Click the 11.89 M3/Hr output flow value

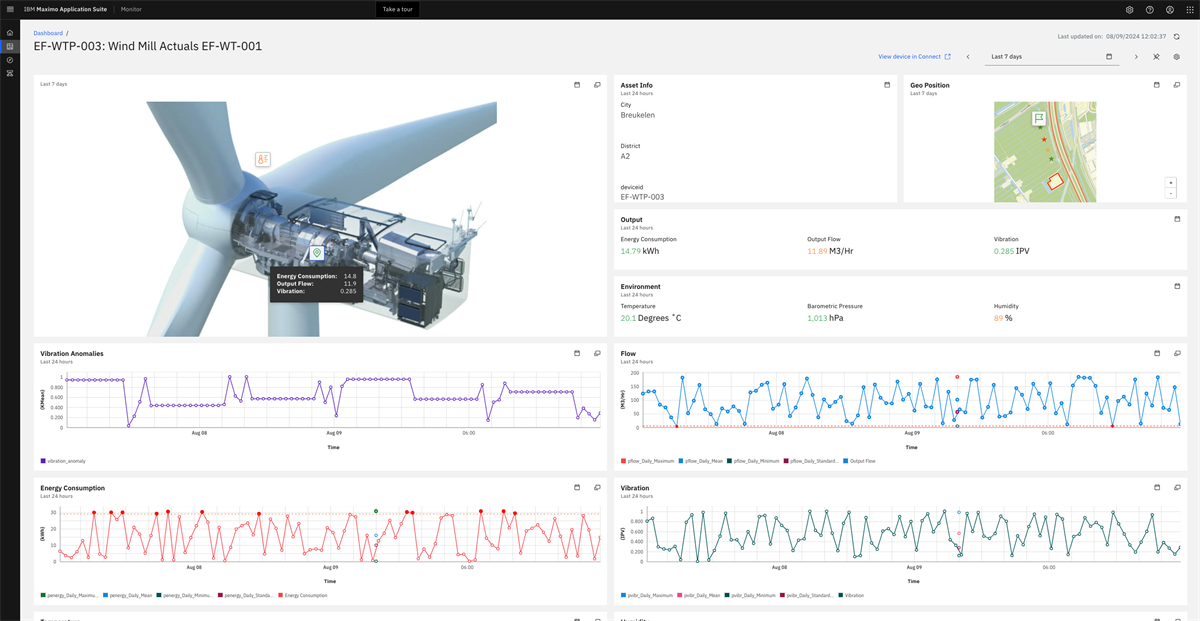click(832, 251)
